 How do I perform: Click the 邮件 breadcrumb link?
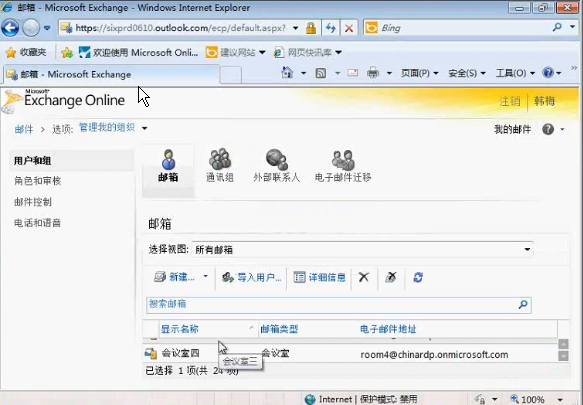tap(24, 129)
